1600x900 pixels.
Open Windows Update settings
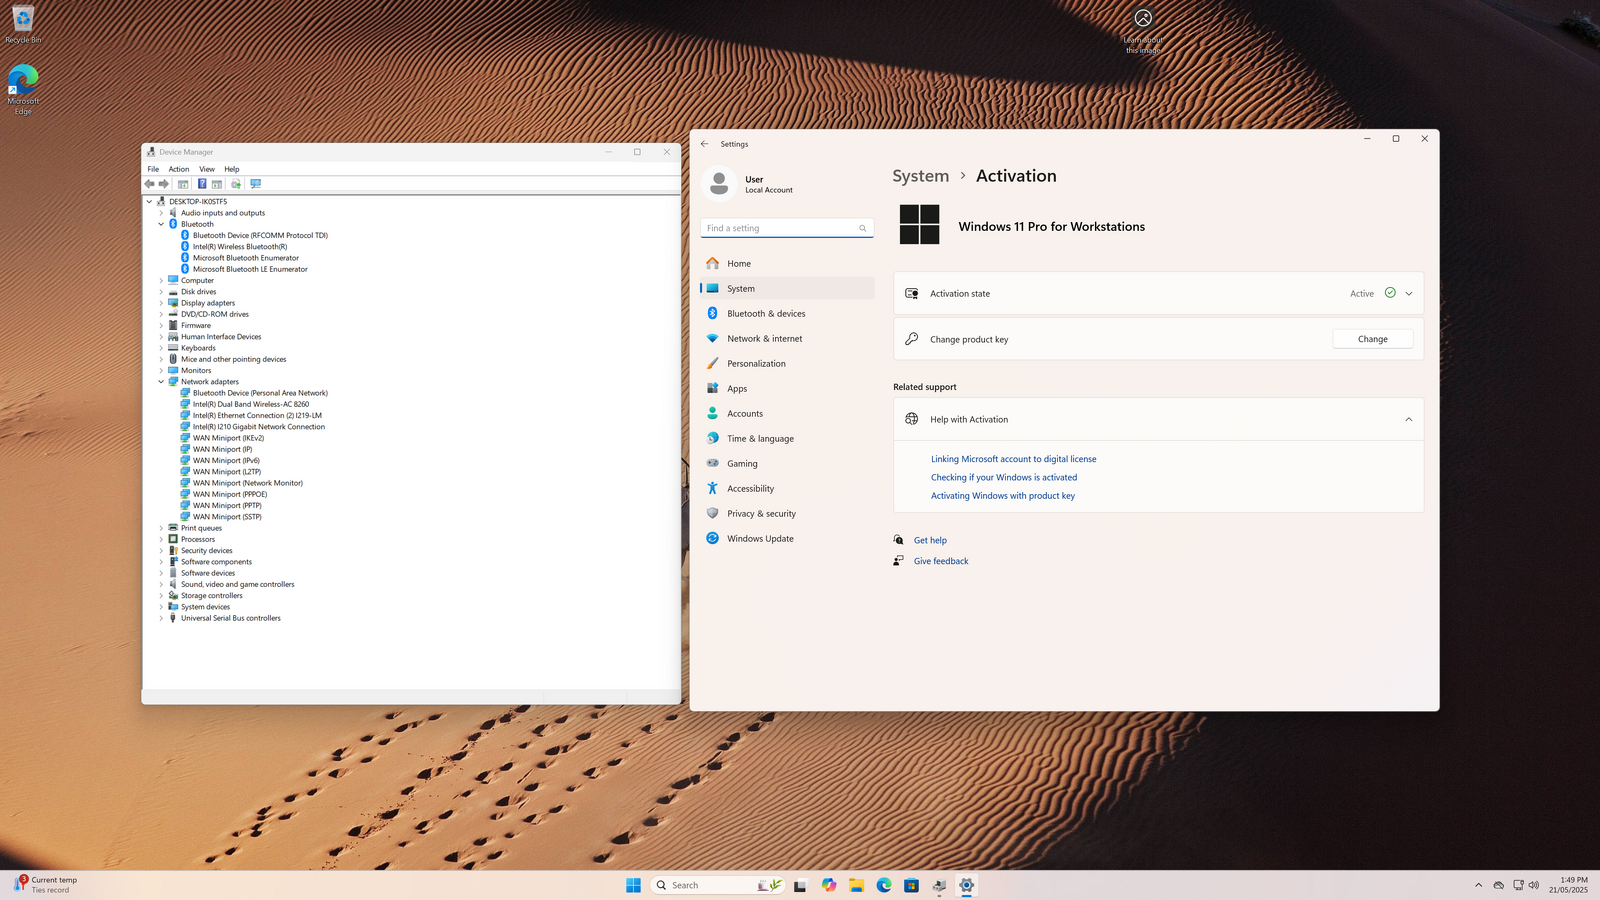(787, 539)
